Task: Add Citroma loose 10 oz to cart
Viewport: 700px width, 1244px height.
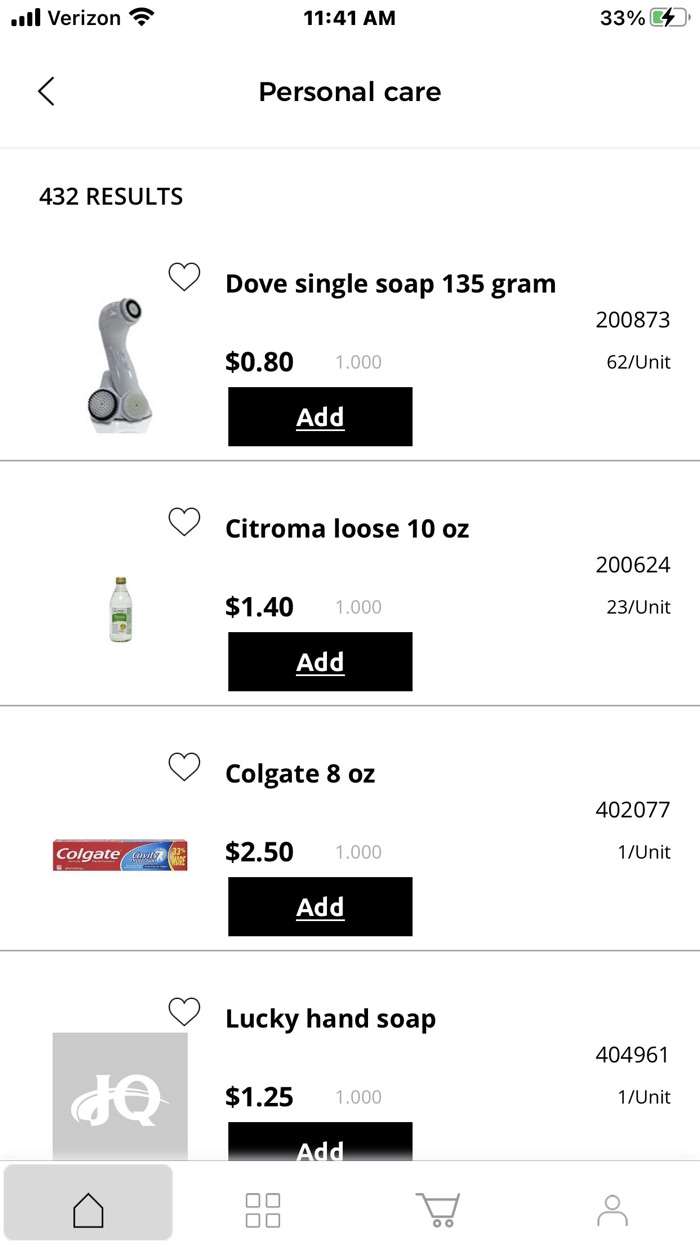Action: click(320, 662)
